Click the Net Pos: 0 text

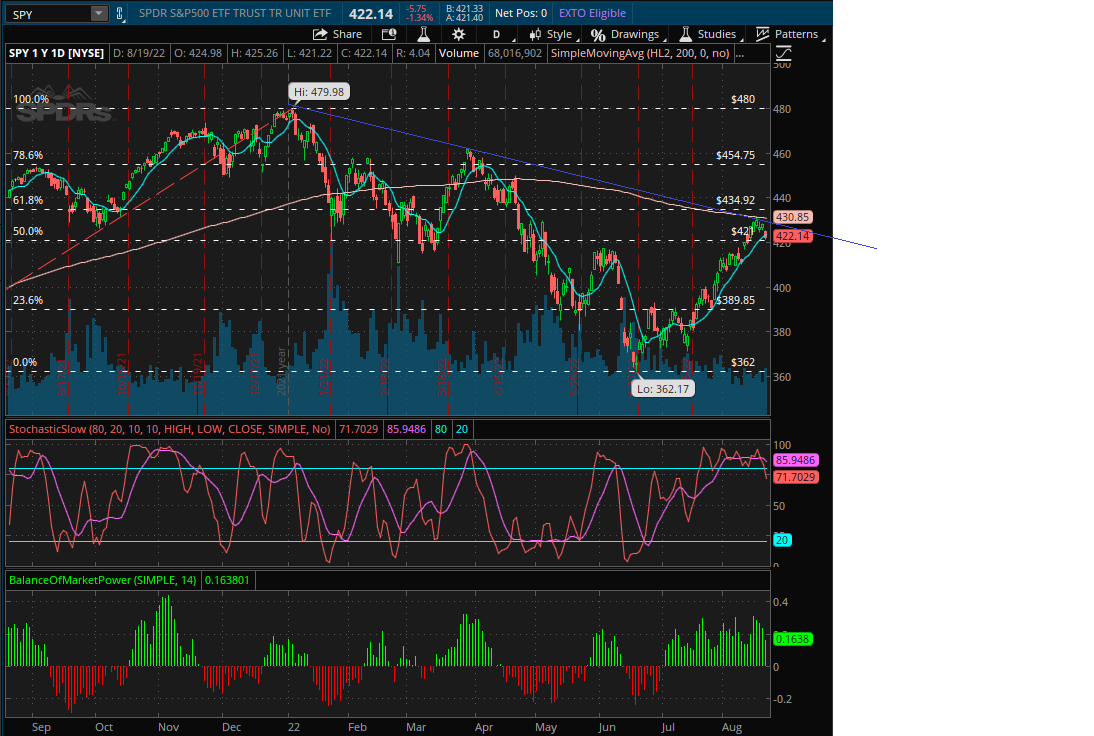tap(521, 13)
